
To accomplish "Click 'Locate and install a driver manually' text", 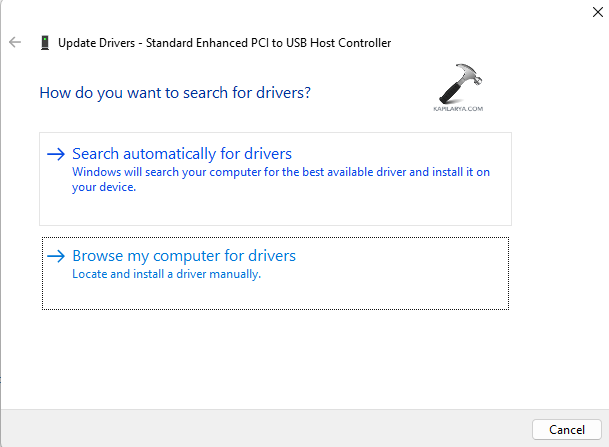I will click(166, 274).
